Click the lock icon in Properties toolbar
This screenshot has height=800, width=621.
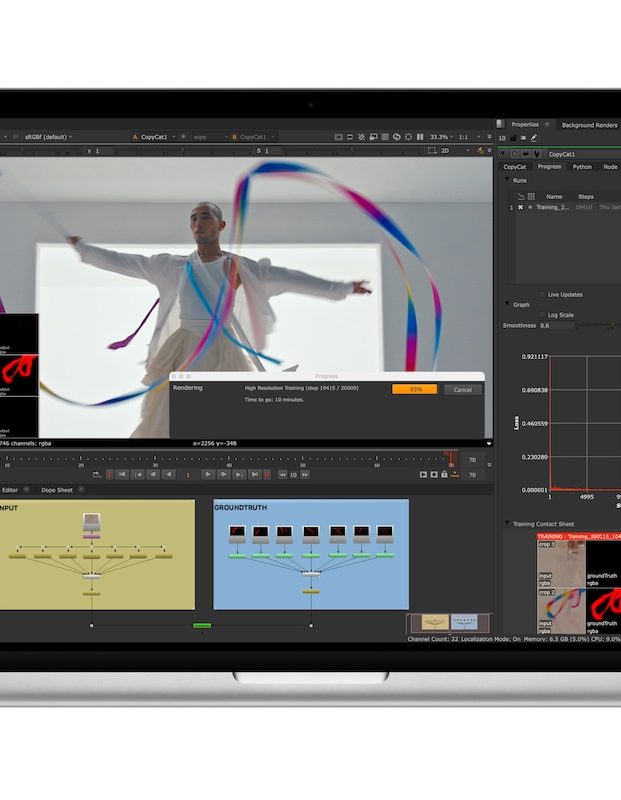coord(512,137)
